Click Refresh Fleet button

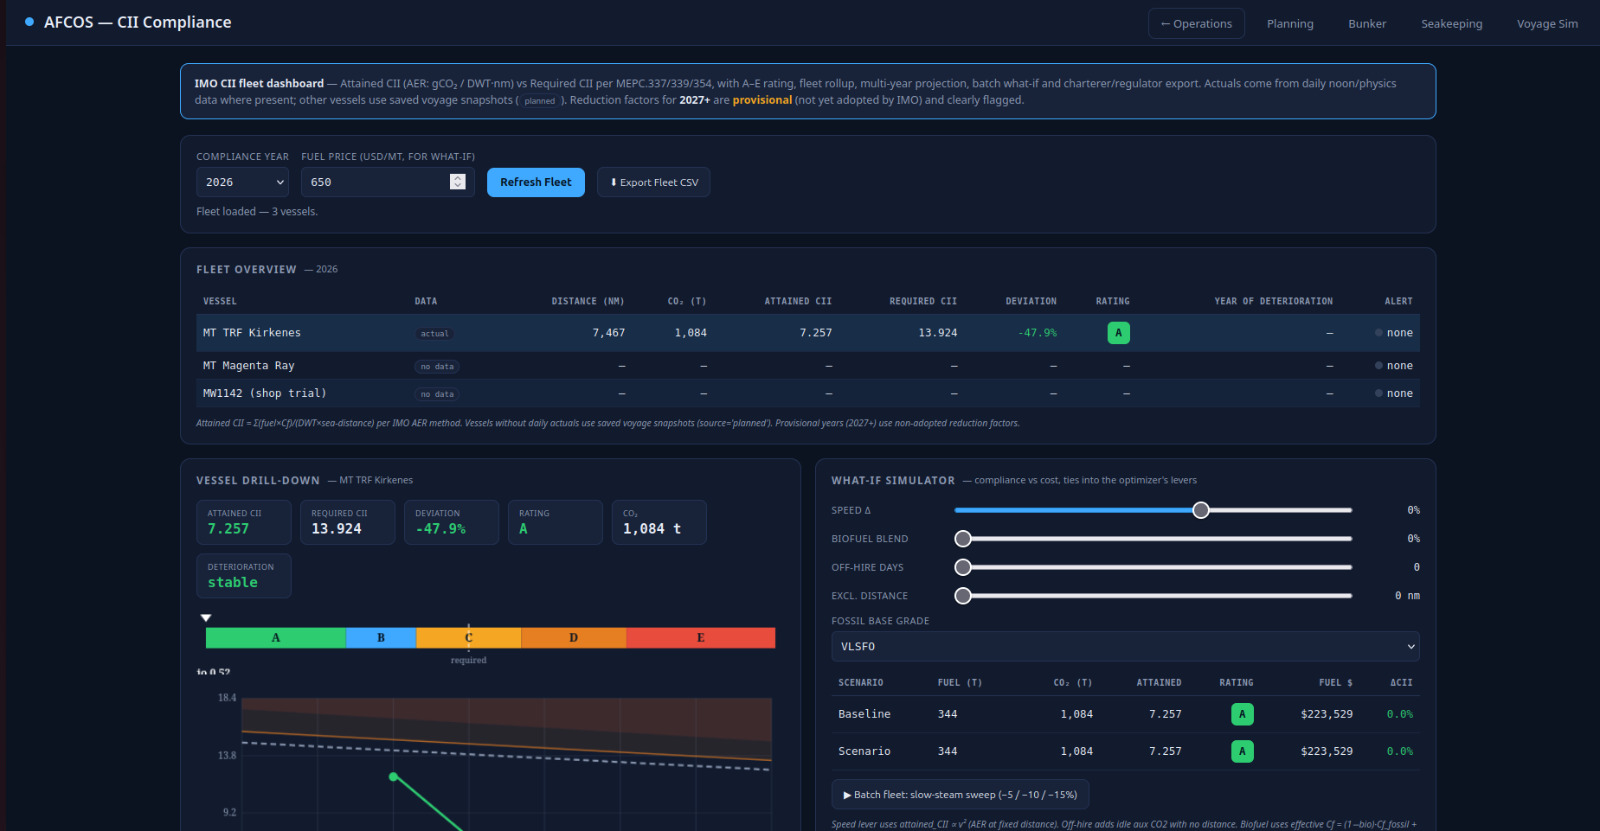click(x=536, y=182)
